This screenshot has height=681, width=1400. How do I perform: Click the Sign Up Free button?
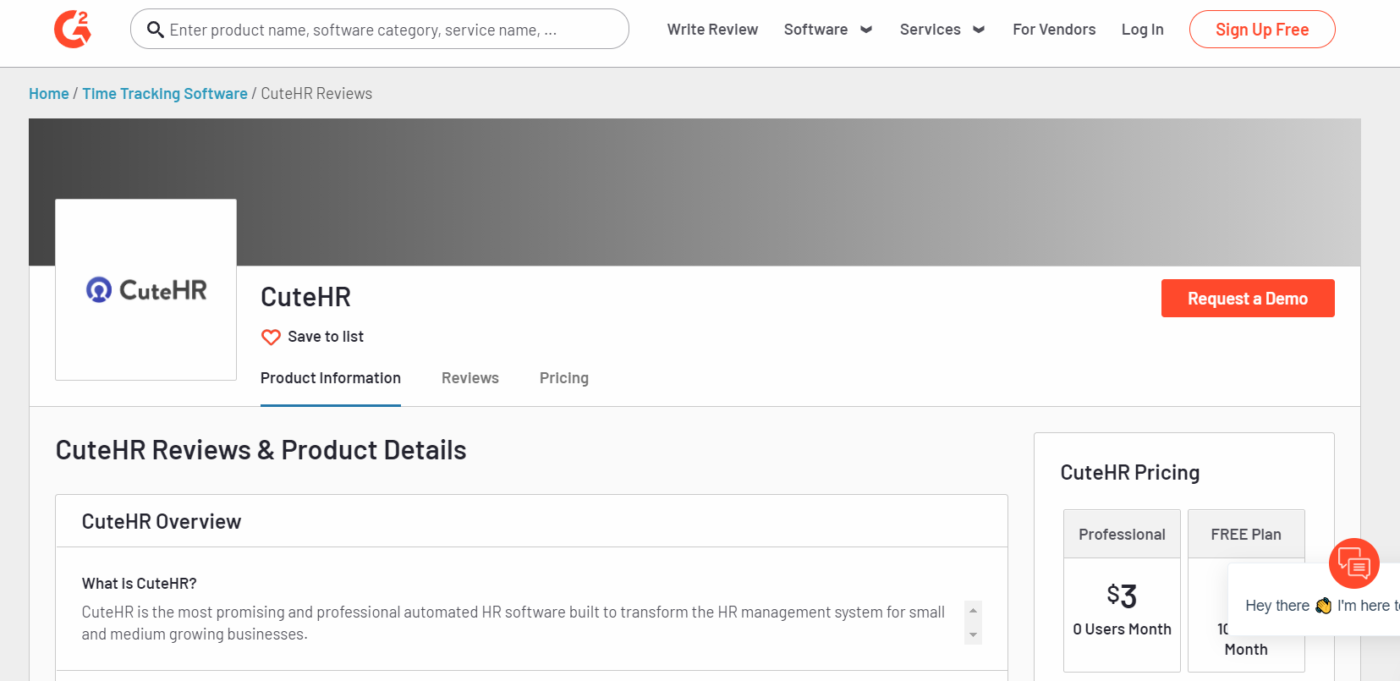click(x=1261, y=30)
